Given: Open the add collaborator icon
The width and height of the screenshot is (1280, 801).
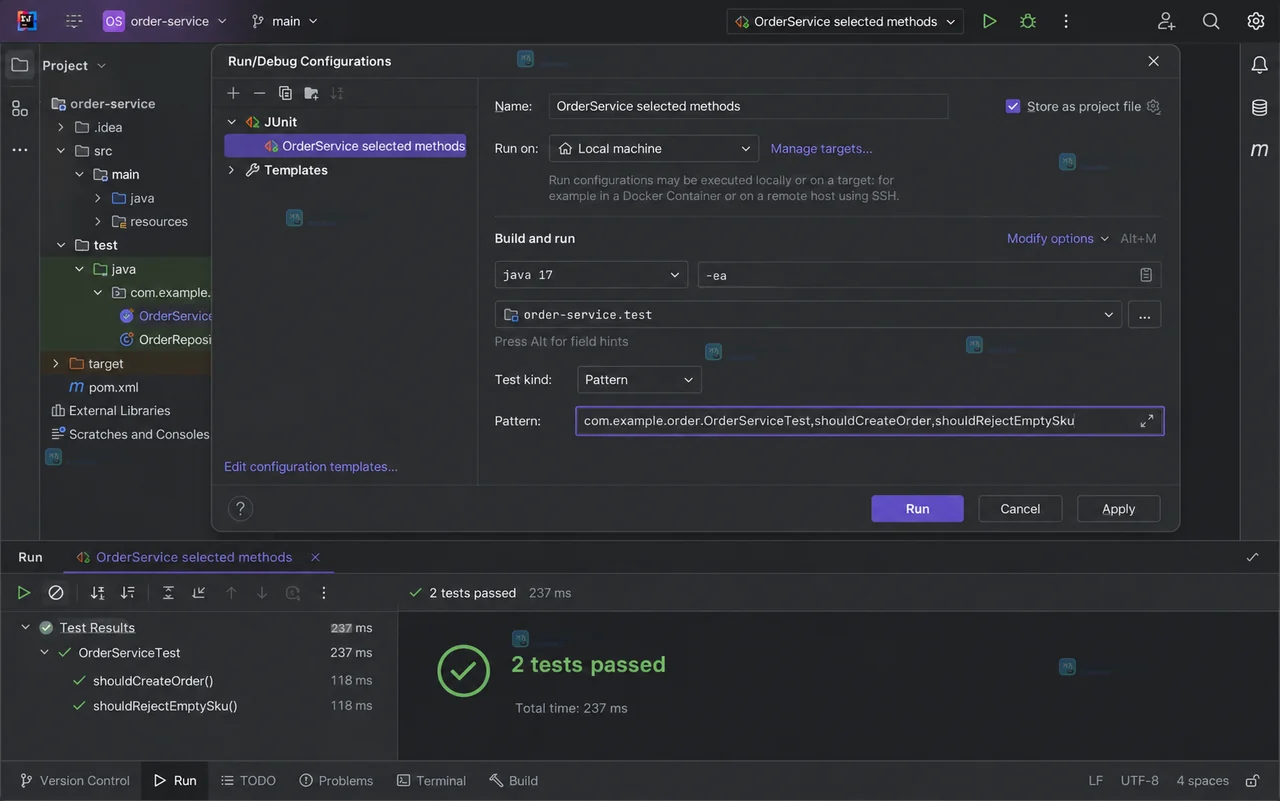Looking at the screenshot, I should 1166,21.
